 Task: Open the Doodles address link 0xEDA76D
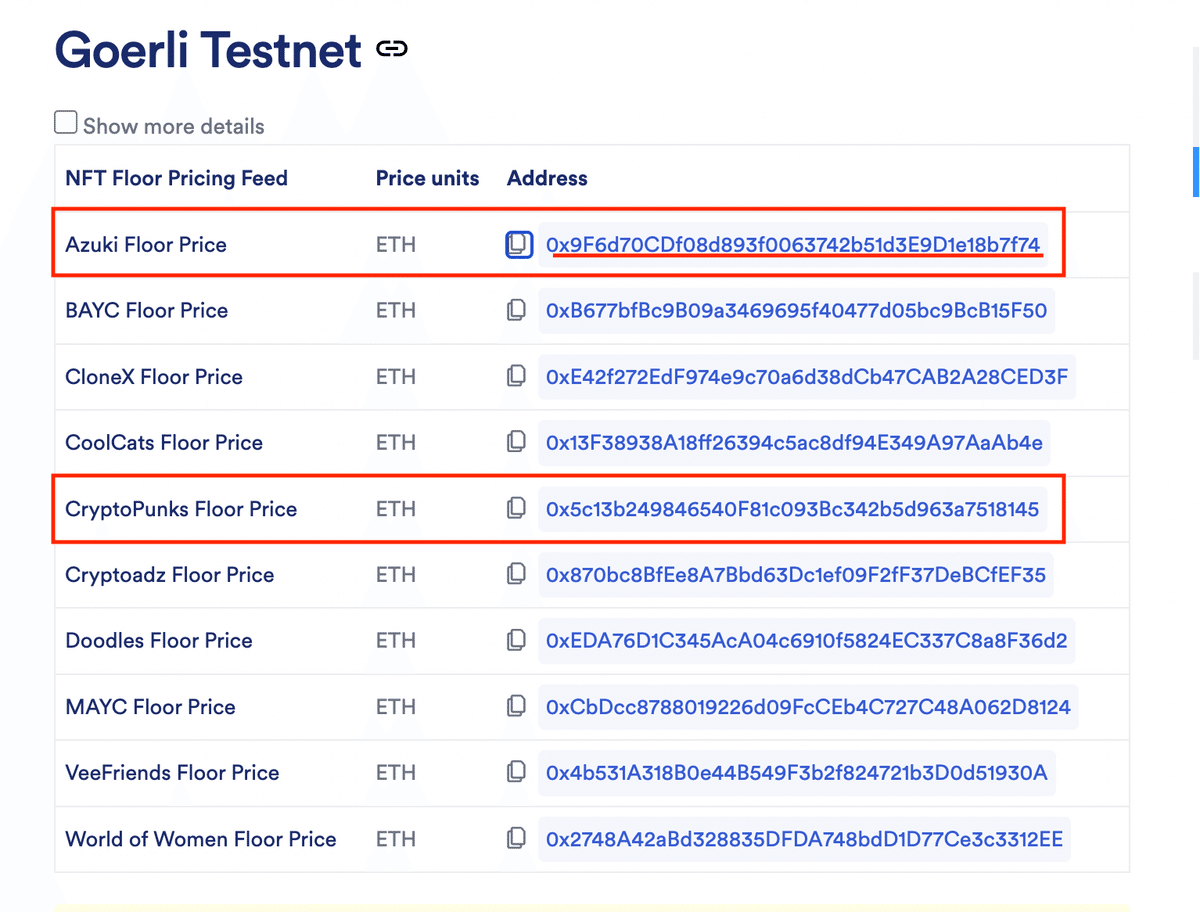pos(806,641)
